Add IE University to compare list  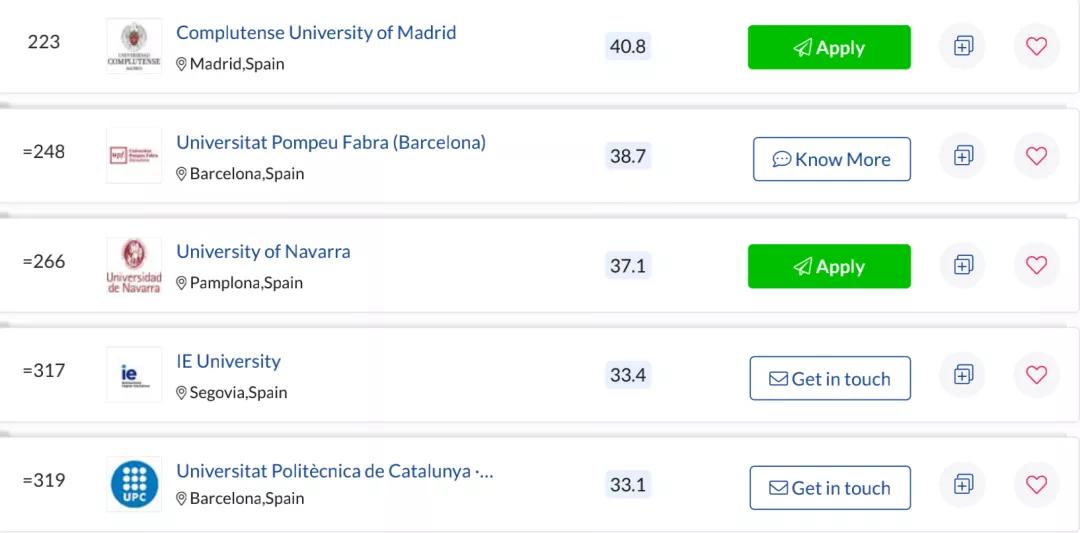click(x=962, y=375)
